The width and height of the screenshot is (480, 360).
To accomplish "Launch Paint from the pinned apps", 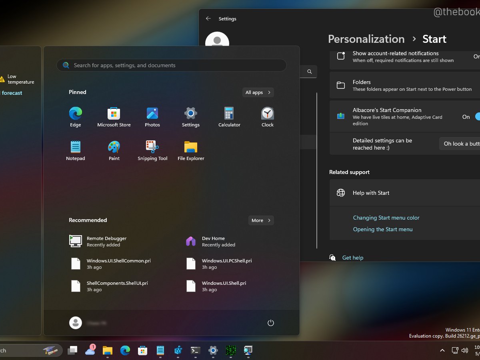I will (114, 150).
